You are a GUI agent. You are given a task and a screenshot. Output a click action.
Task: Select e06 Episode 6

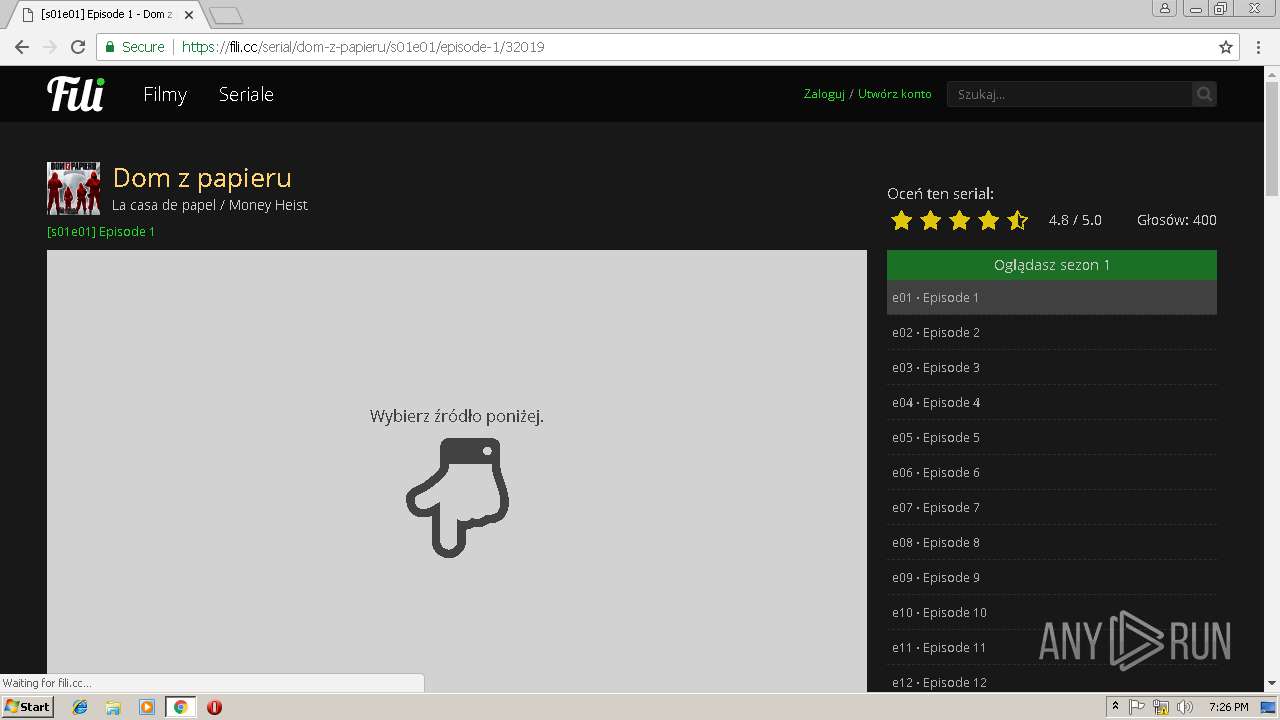point(1052,472)
